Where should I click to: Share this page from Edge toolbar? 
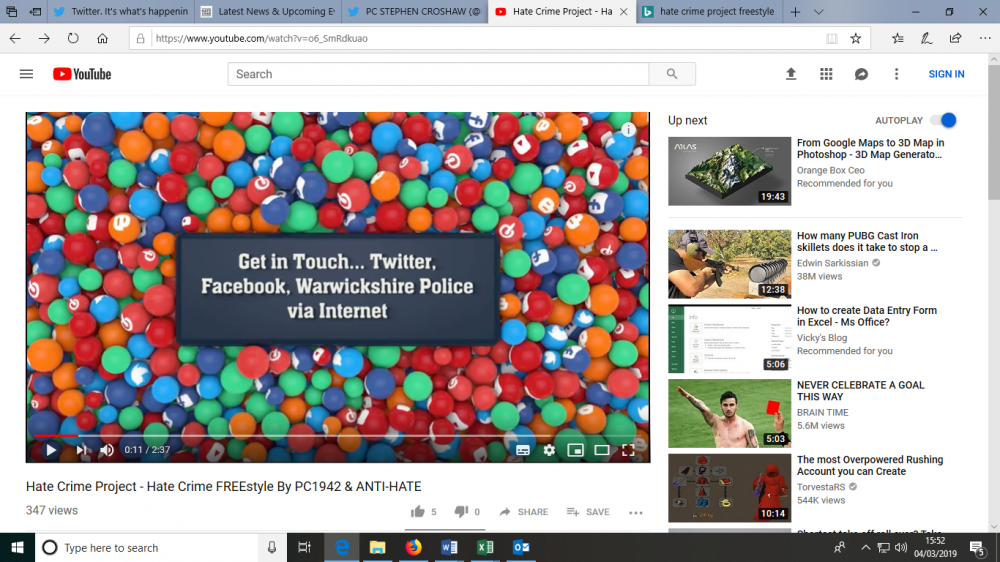955,38
